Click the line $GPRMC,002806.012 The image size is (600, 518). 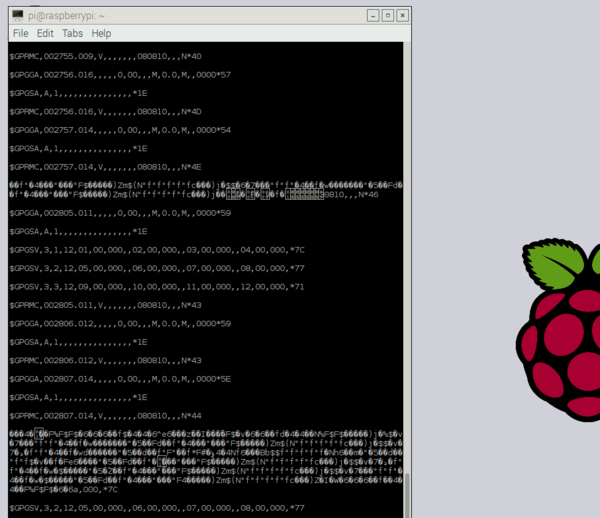(105, 361)
